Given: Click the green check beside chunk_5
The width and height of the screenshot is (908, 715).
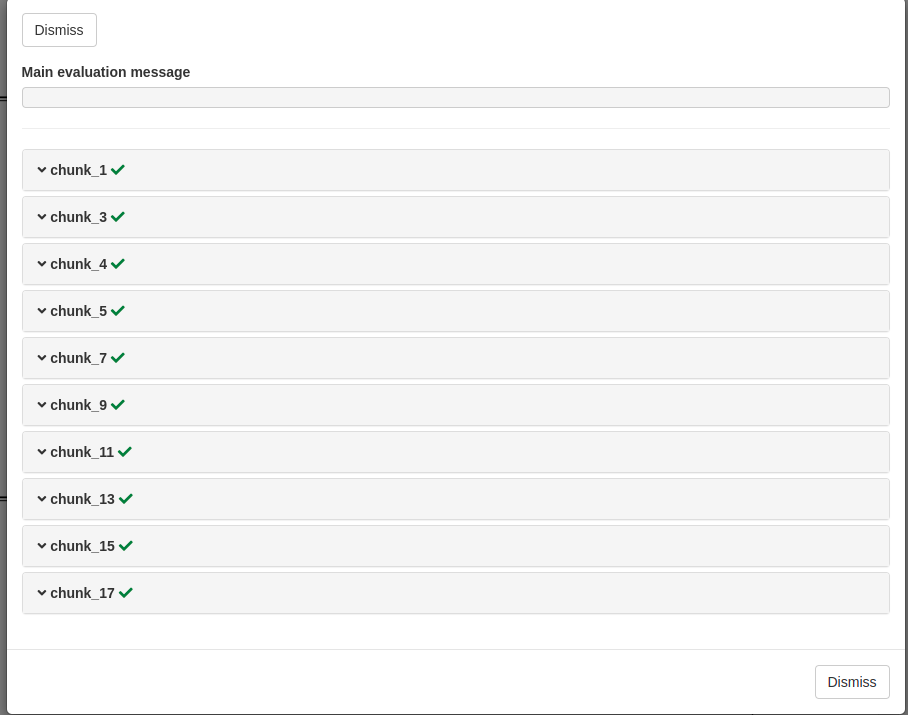Looking at the screenshot, I should [x=118, y=311].
